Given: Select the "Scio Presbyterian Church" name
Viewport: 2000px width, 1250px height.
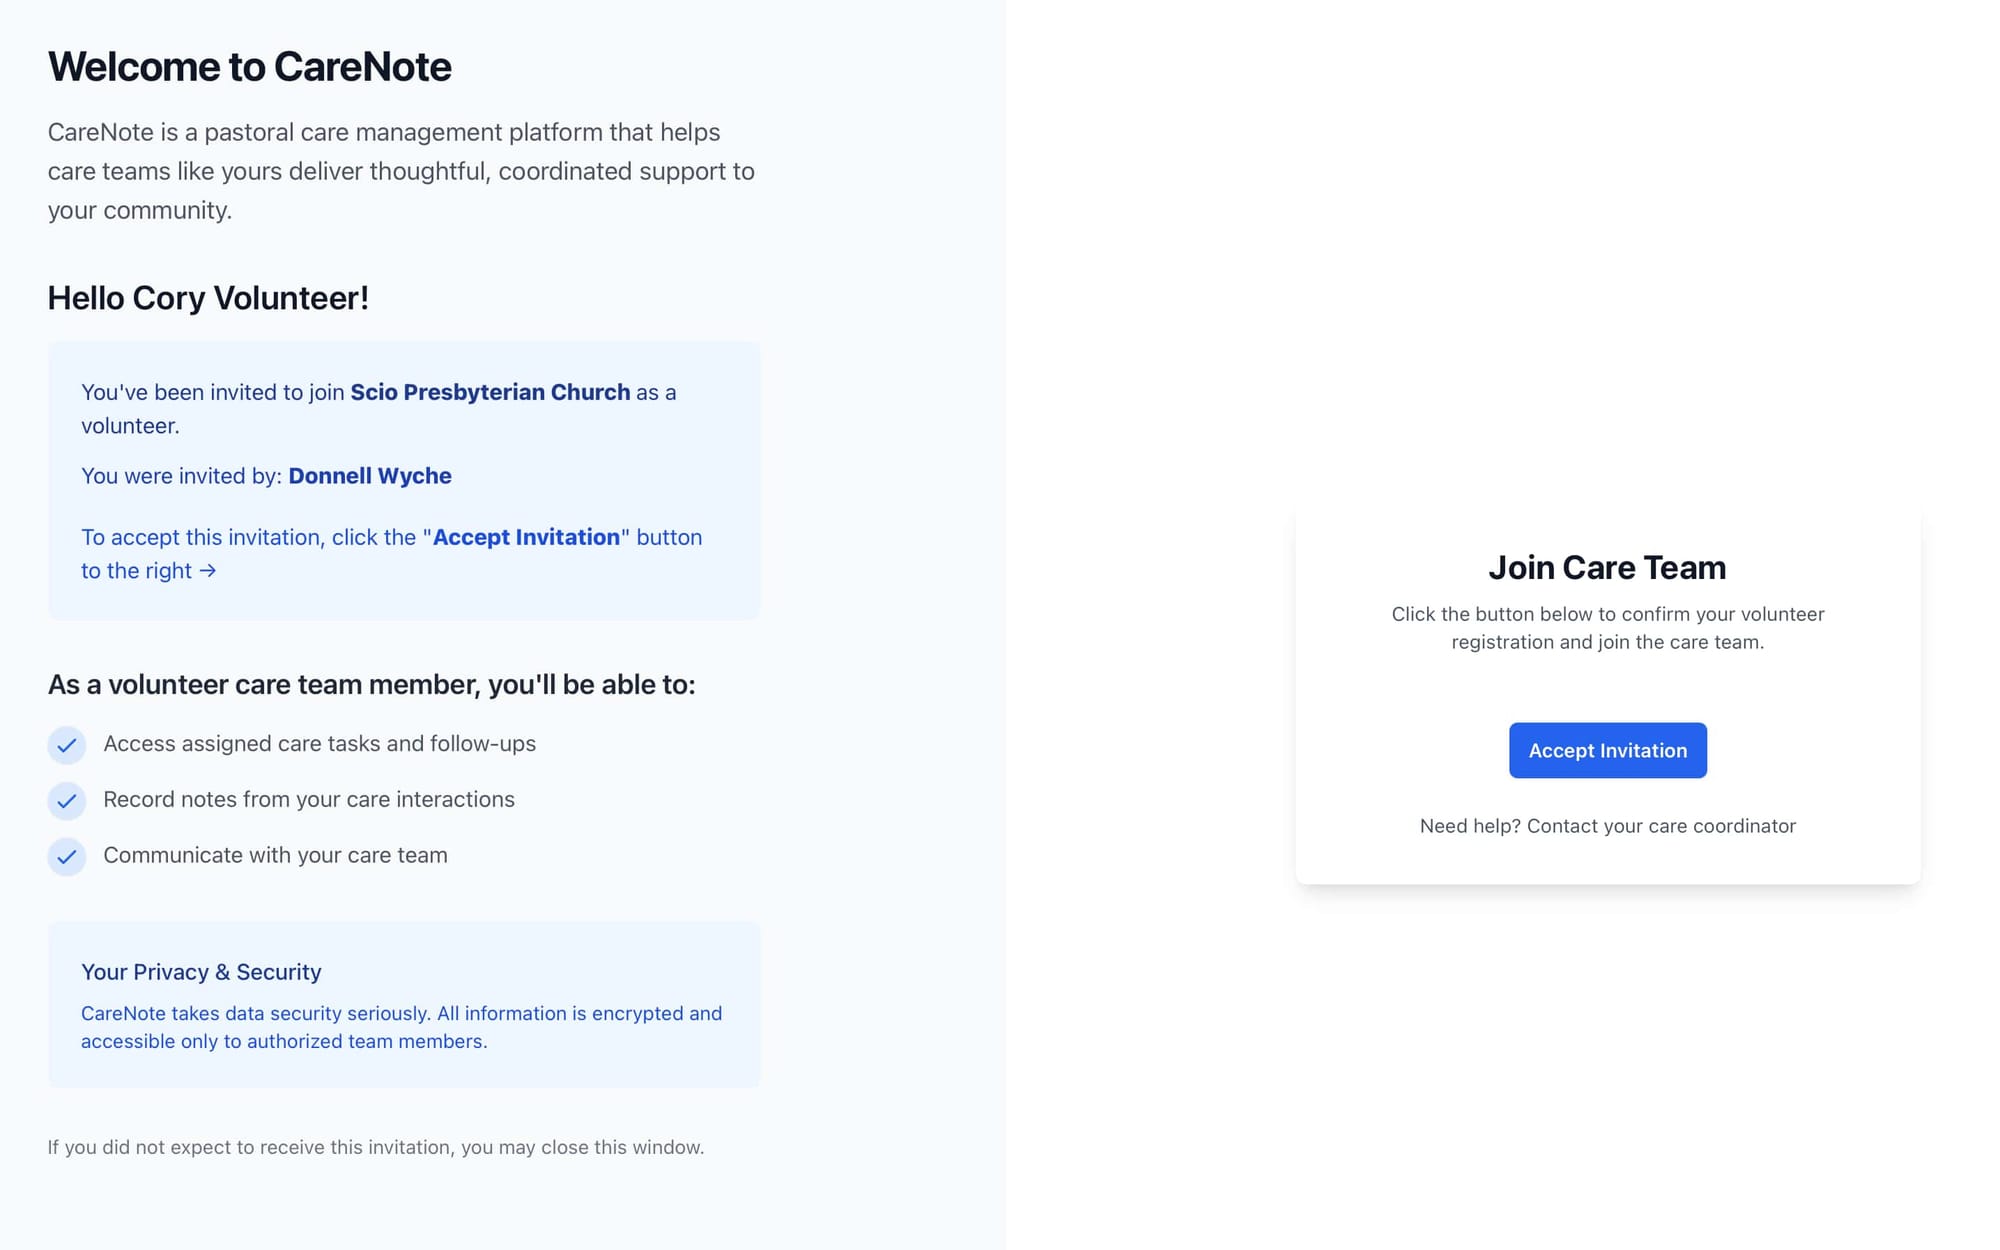Looking at the screenshot, I should pos(489,392).
